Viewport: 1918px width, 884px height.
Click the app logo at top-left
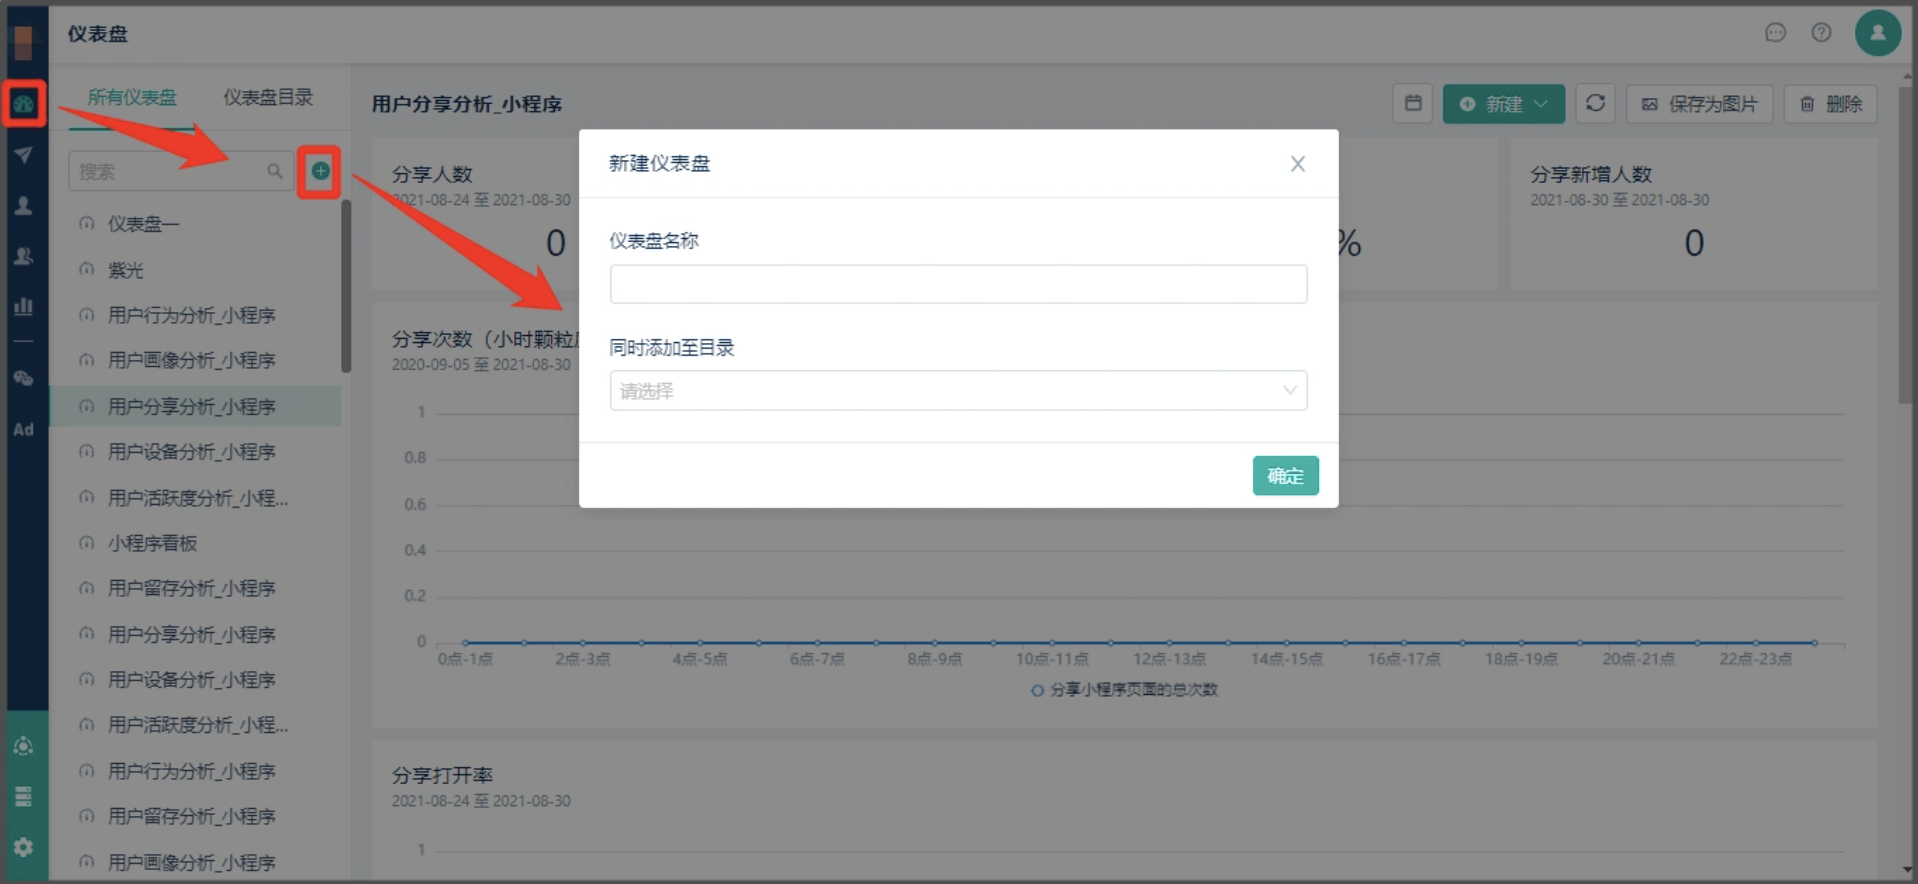coord(23,41)
